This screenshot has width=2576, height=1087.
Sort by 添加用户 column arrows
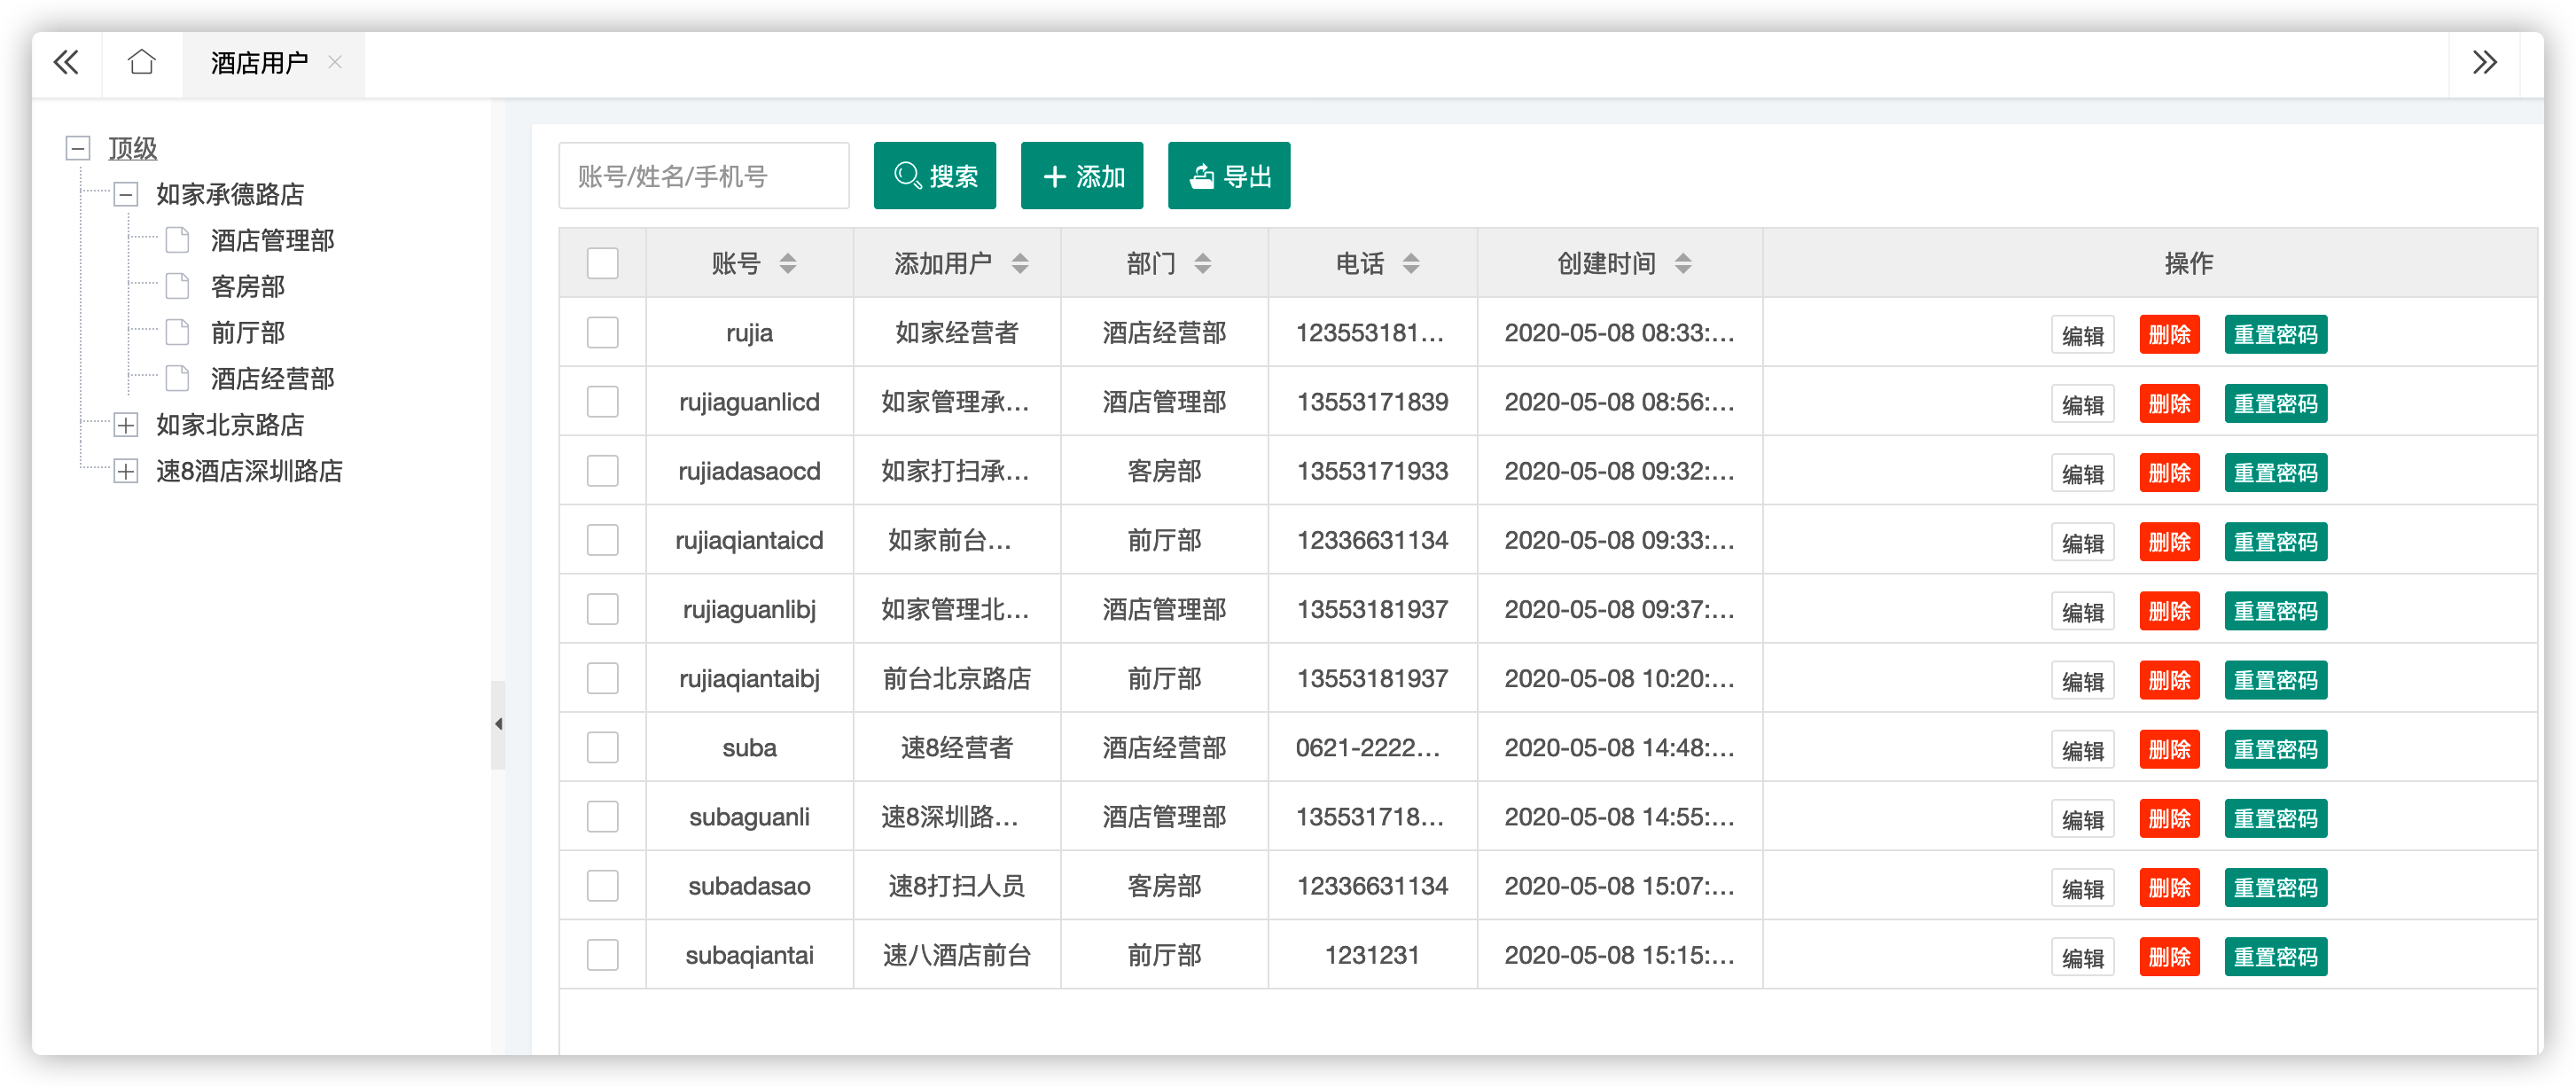coord(1020,263)
